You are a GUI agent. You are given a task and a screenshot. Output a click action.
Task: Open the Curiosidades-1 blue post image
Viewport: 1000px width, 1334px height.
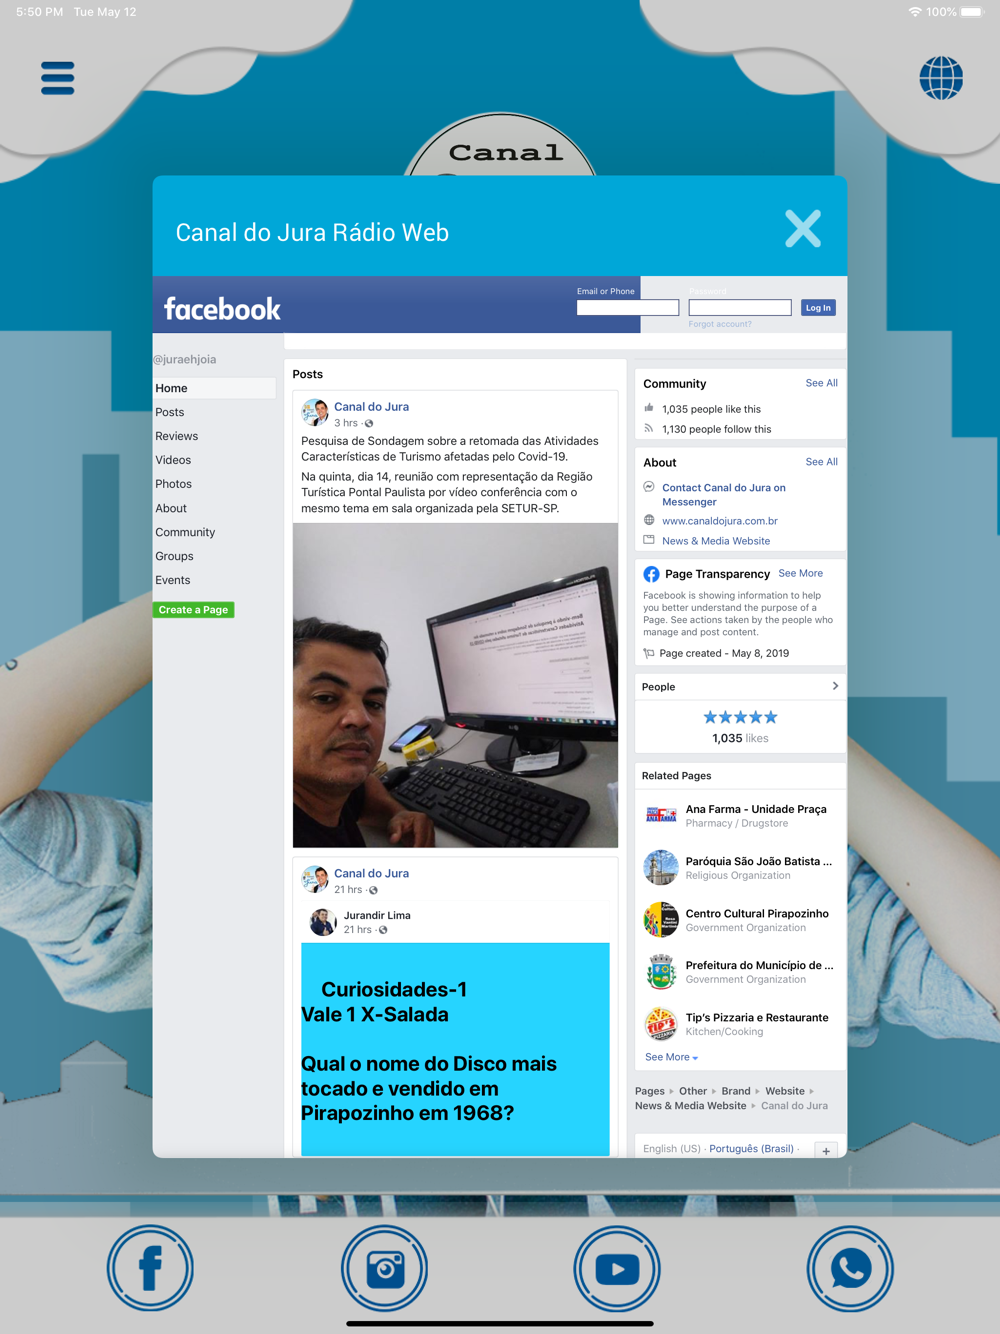pos(455,1049)
